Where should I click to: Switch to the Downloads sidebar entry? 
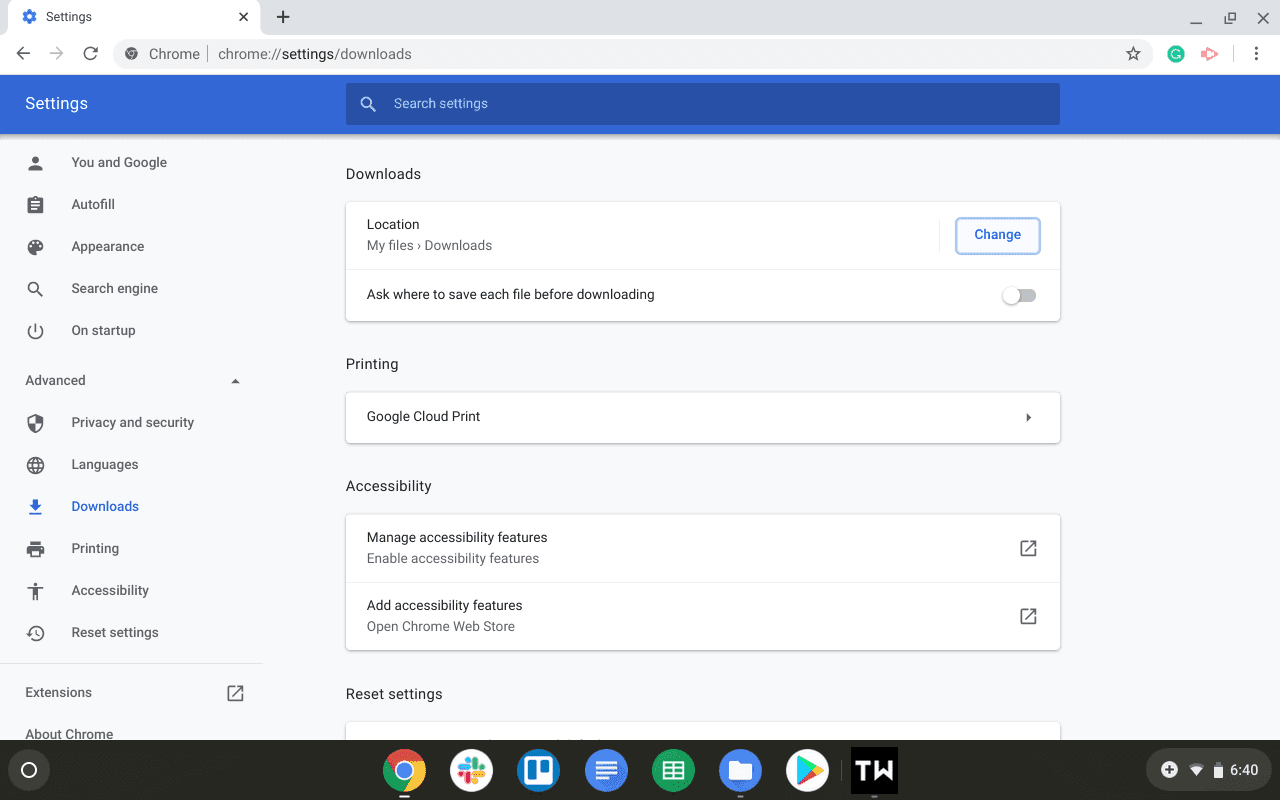[106, 506]
